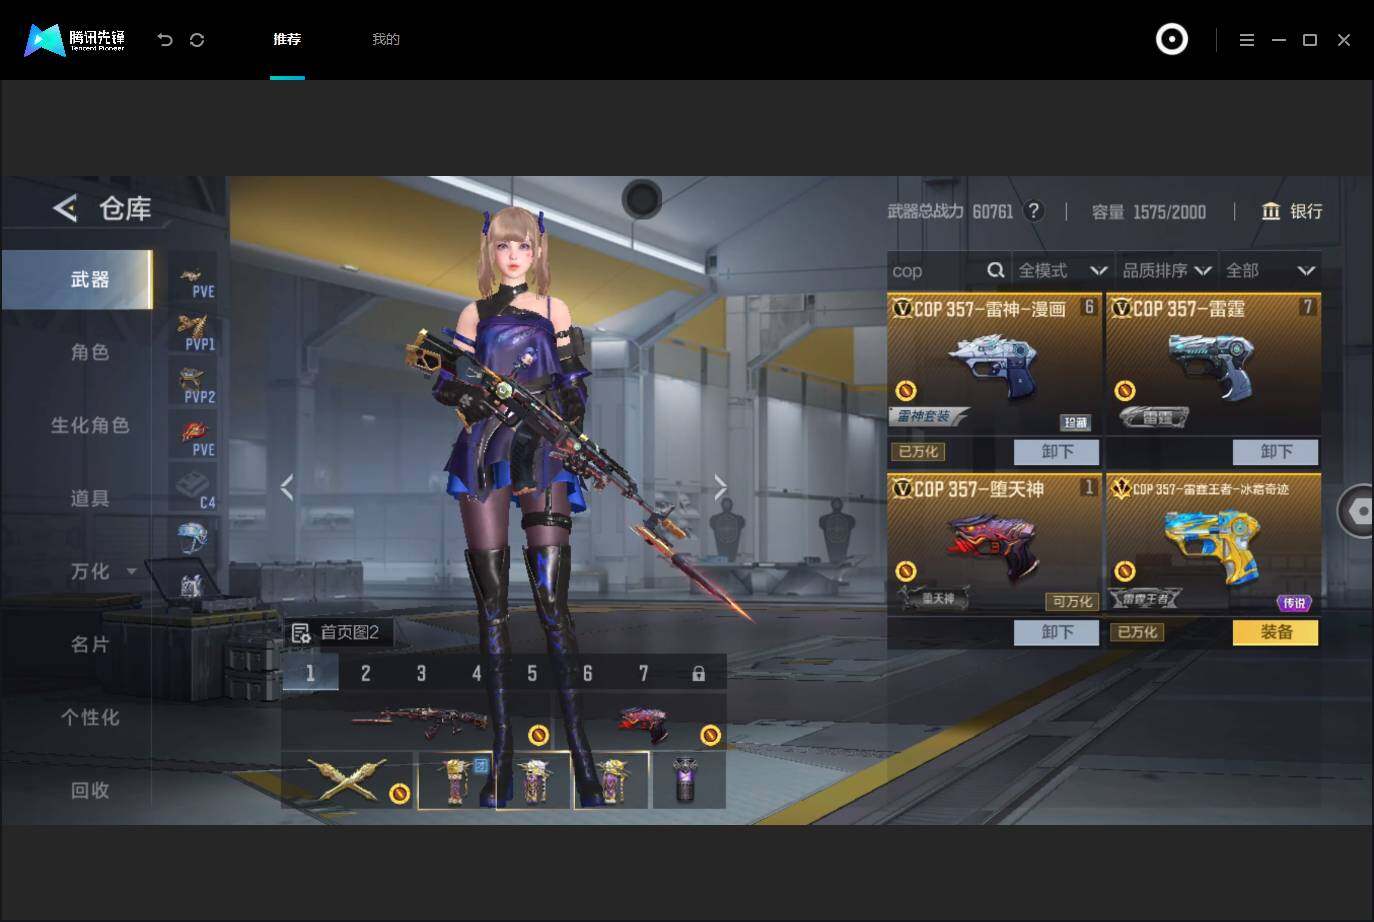This screenshot has width=1374, height=922.
Task: Select the red PVE loadout icon
Action: 193,438
